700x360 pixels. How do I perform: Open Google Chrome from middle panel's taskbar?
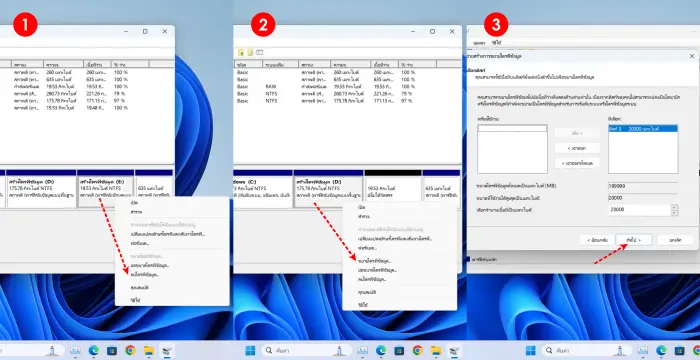coord(418,351)
